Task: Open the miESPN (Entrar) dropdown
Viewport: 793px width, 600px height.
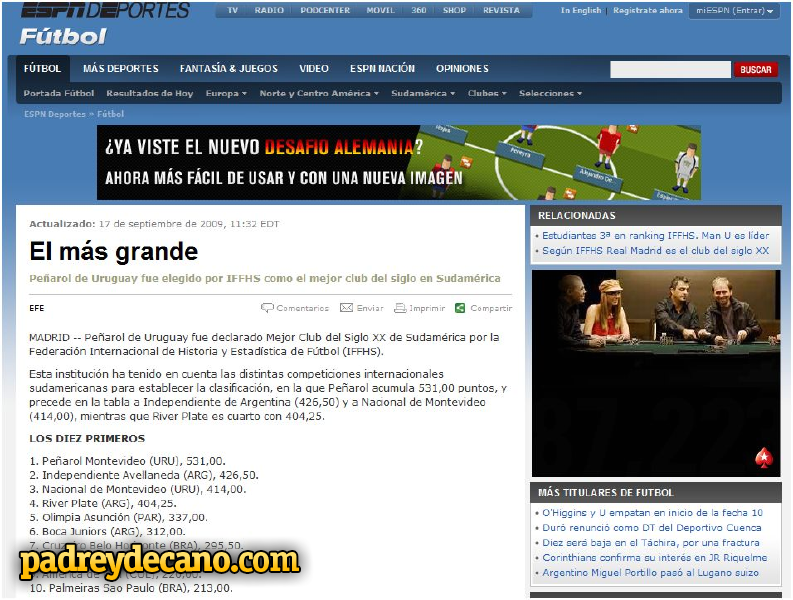Action: coord(735,10)
